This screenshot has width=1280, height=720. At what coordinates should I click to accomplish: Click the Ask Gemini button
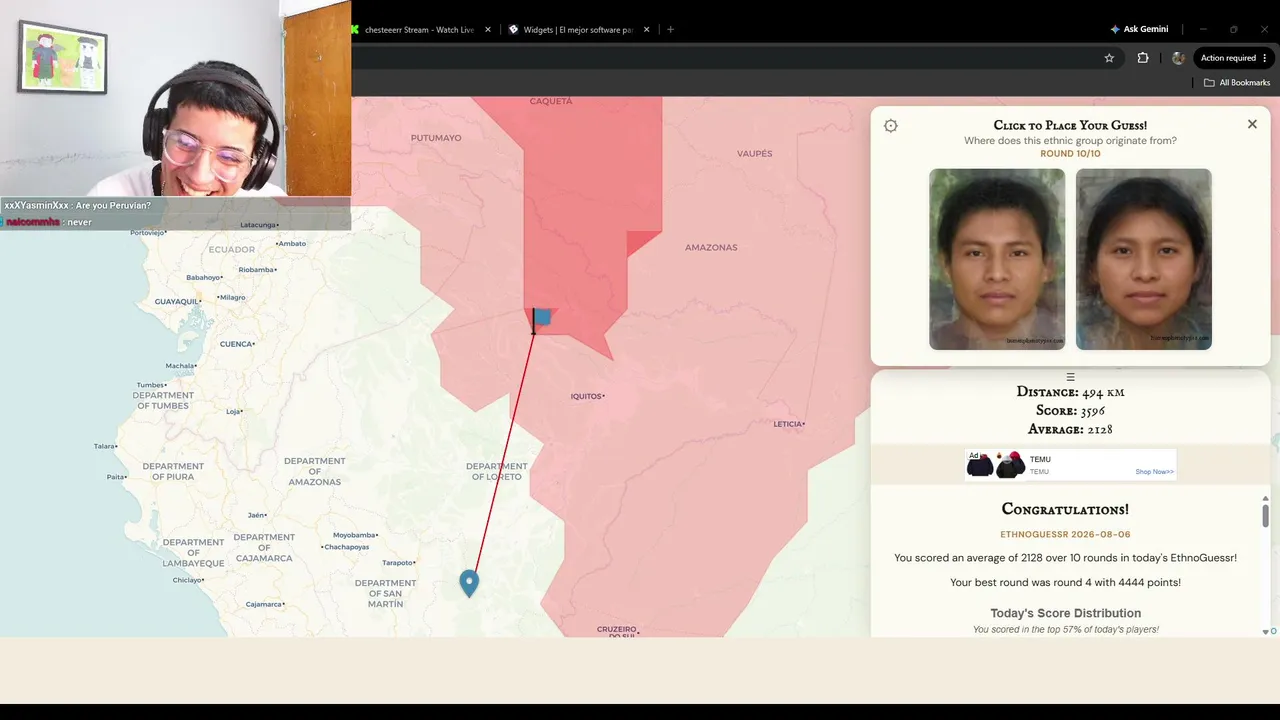click(1139, 29)
